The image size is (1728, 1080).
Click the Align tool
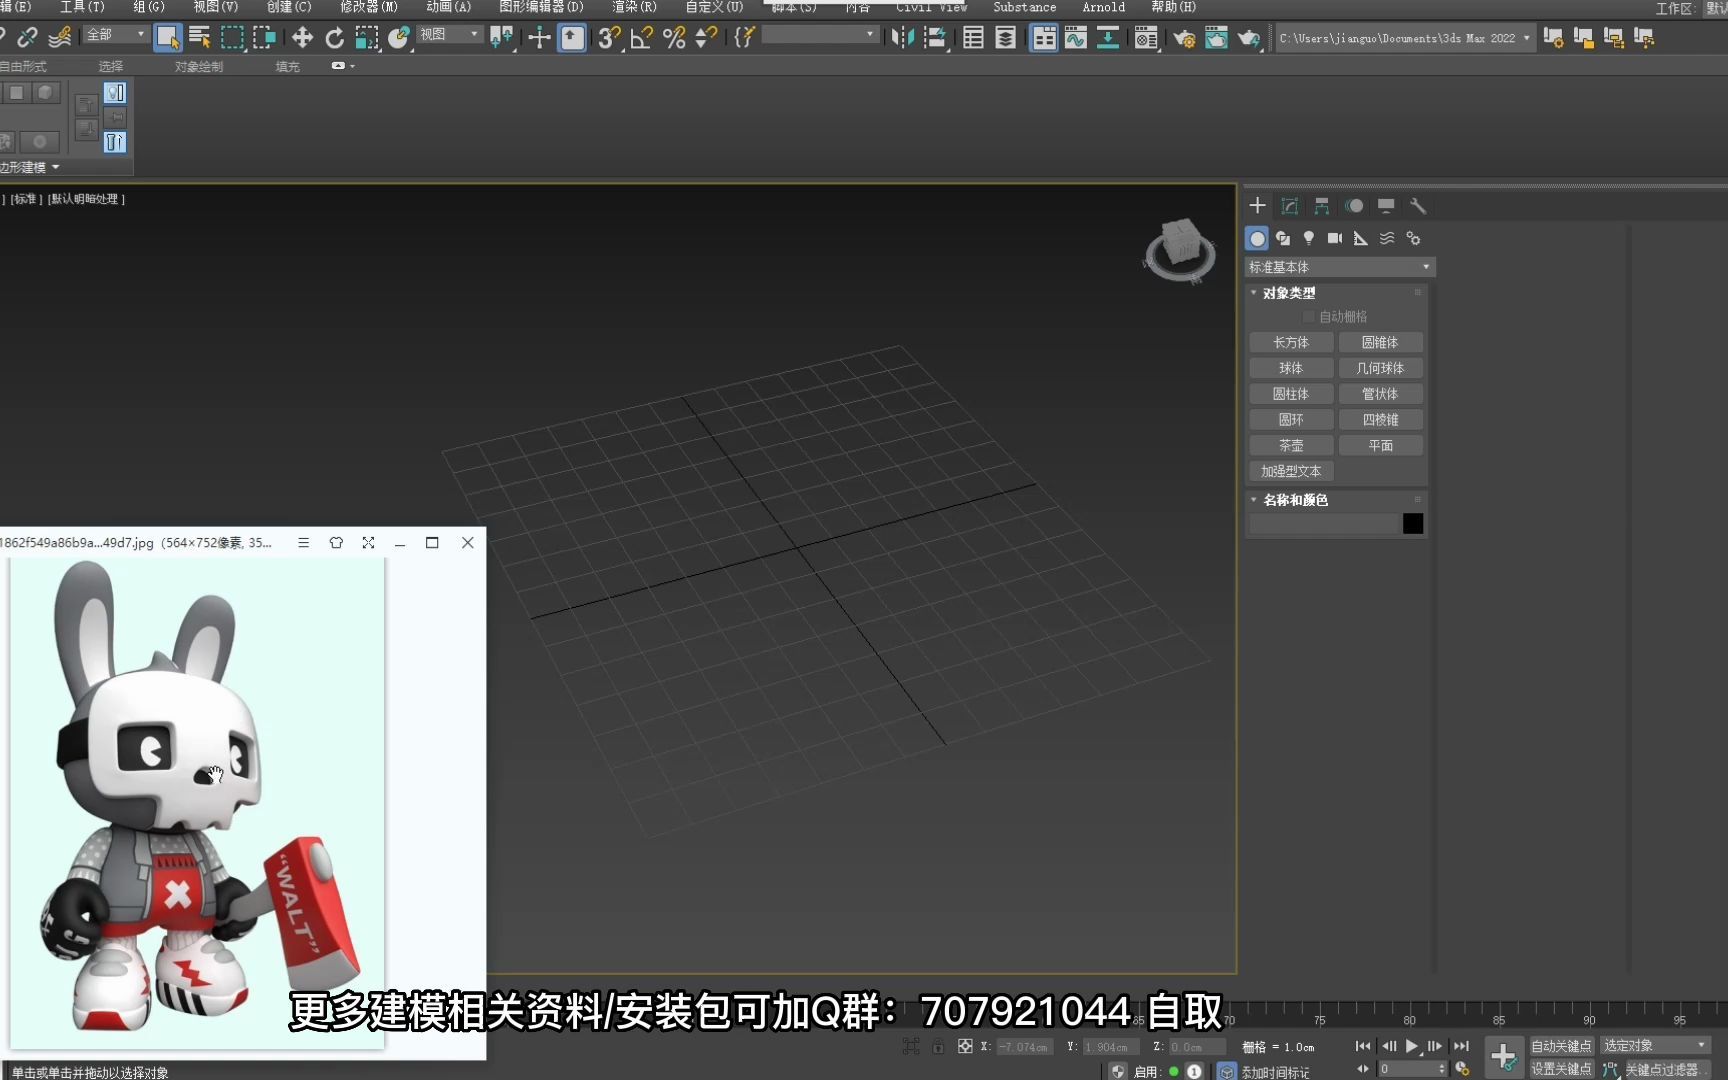936,38
